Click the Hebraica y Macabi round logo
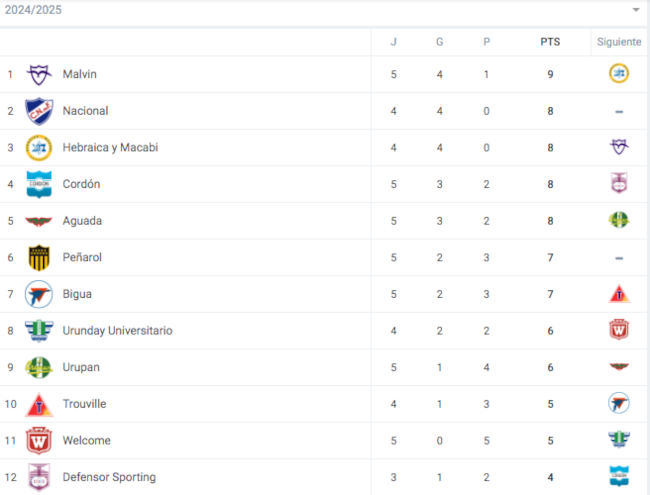650x495 pixels. 39,148
